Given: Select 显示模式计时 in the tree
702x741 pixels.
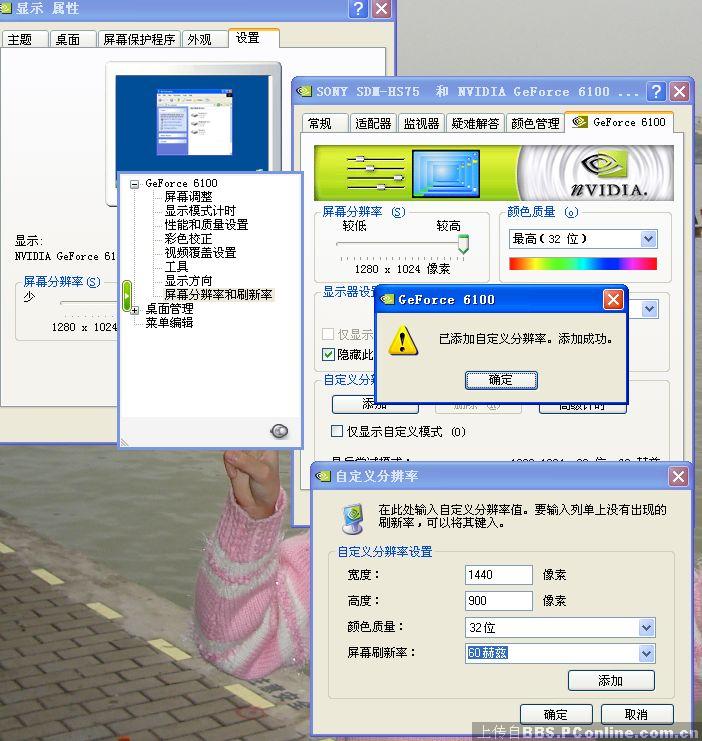Looking at the screenshot, I should tap(200, 211).
